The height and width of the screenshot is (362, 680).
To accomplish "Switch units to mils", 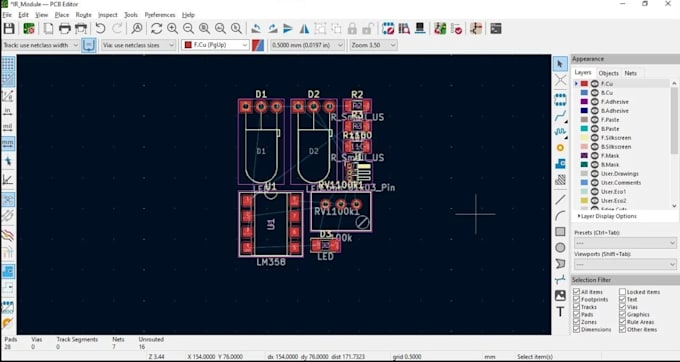I will (8, 127).
